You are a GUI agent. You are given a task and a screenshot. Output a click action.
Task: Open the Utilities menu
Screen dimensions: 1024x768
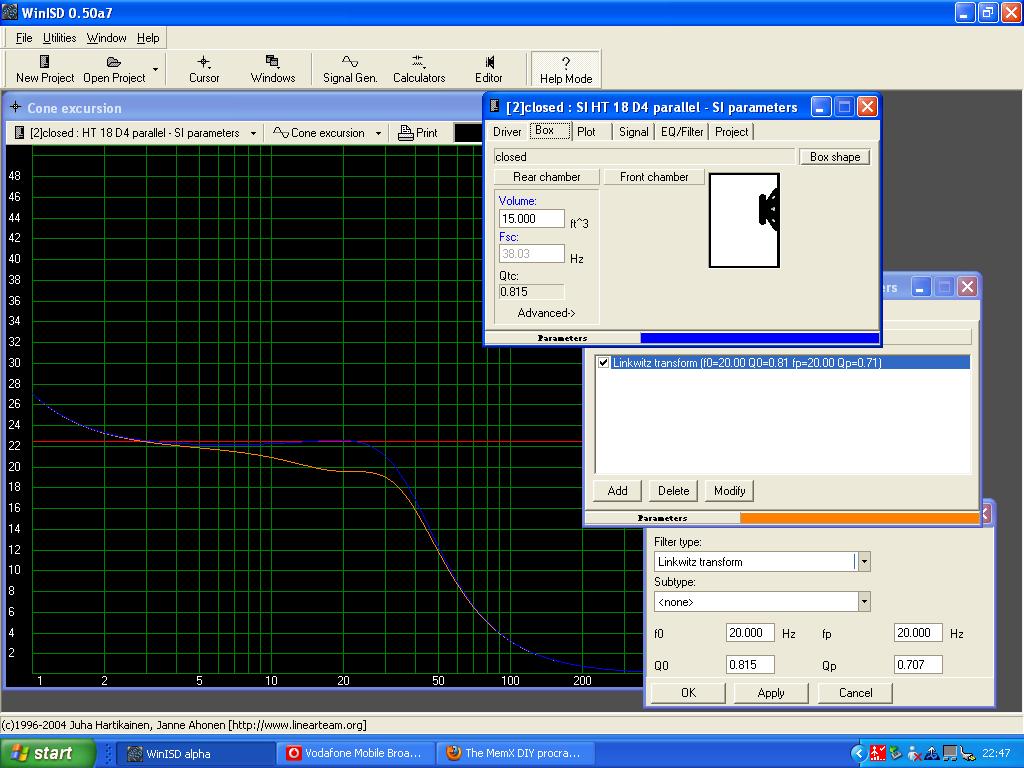pos(59,38)
